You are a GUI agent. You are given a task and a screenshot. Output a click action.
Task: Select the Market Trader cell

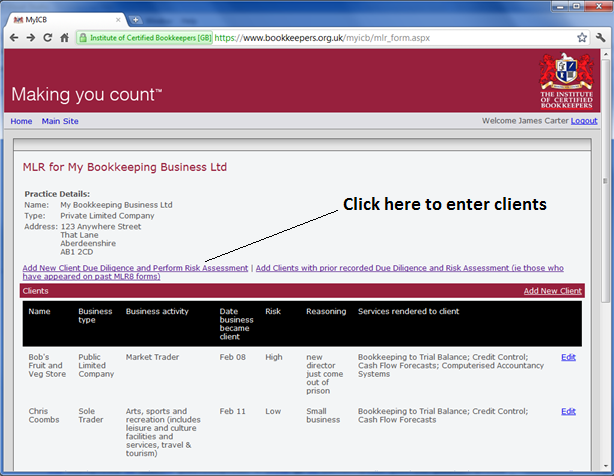click(x=152, y=357)
